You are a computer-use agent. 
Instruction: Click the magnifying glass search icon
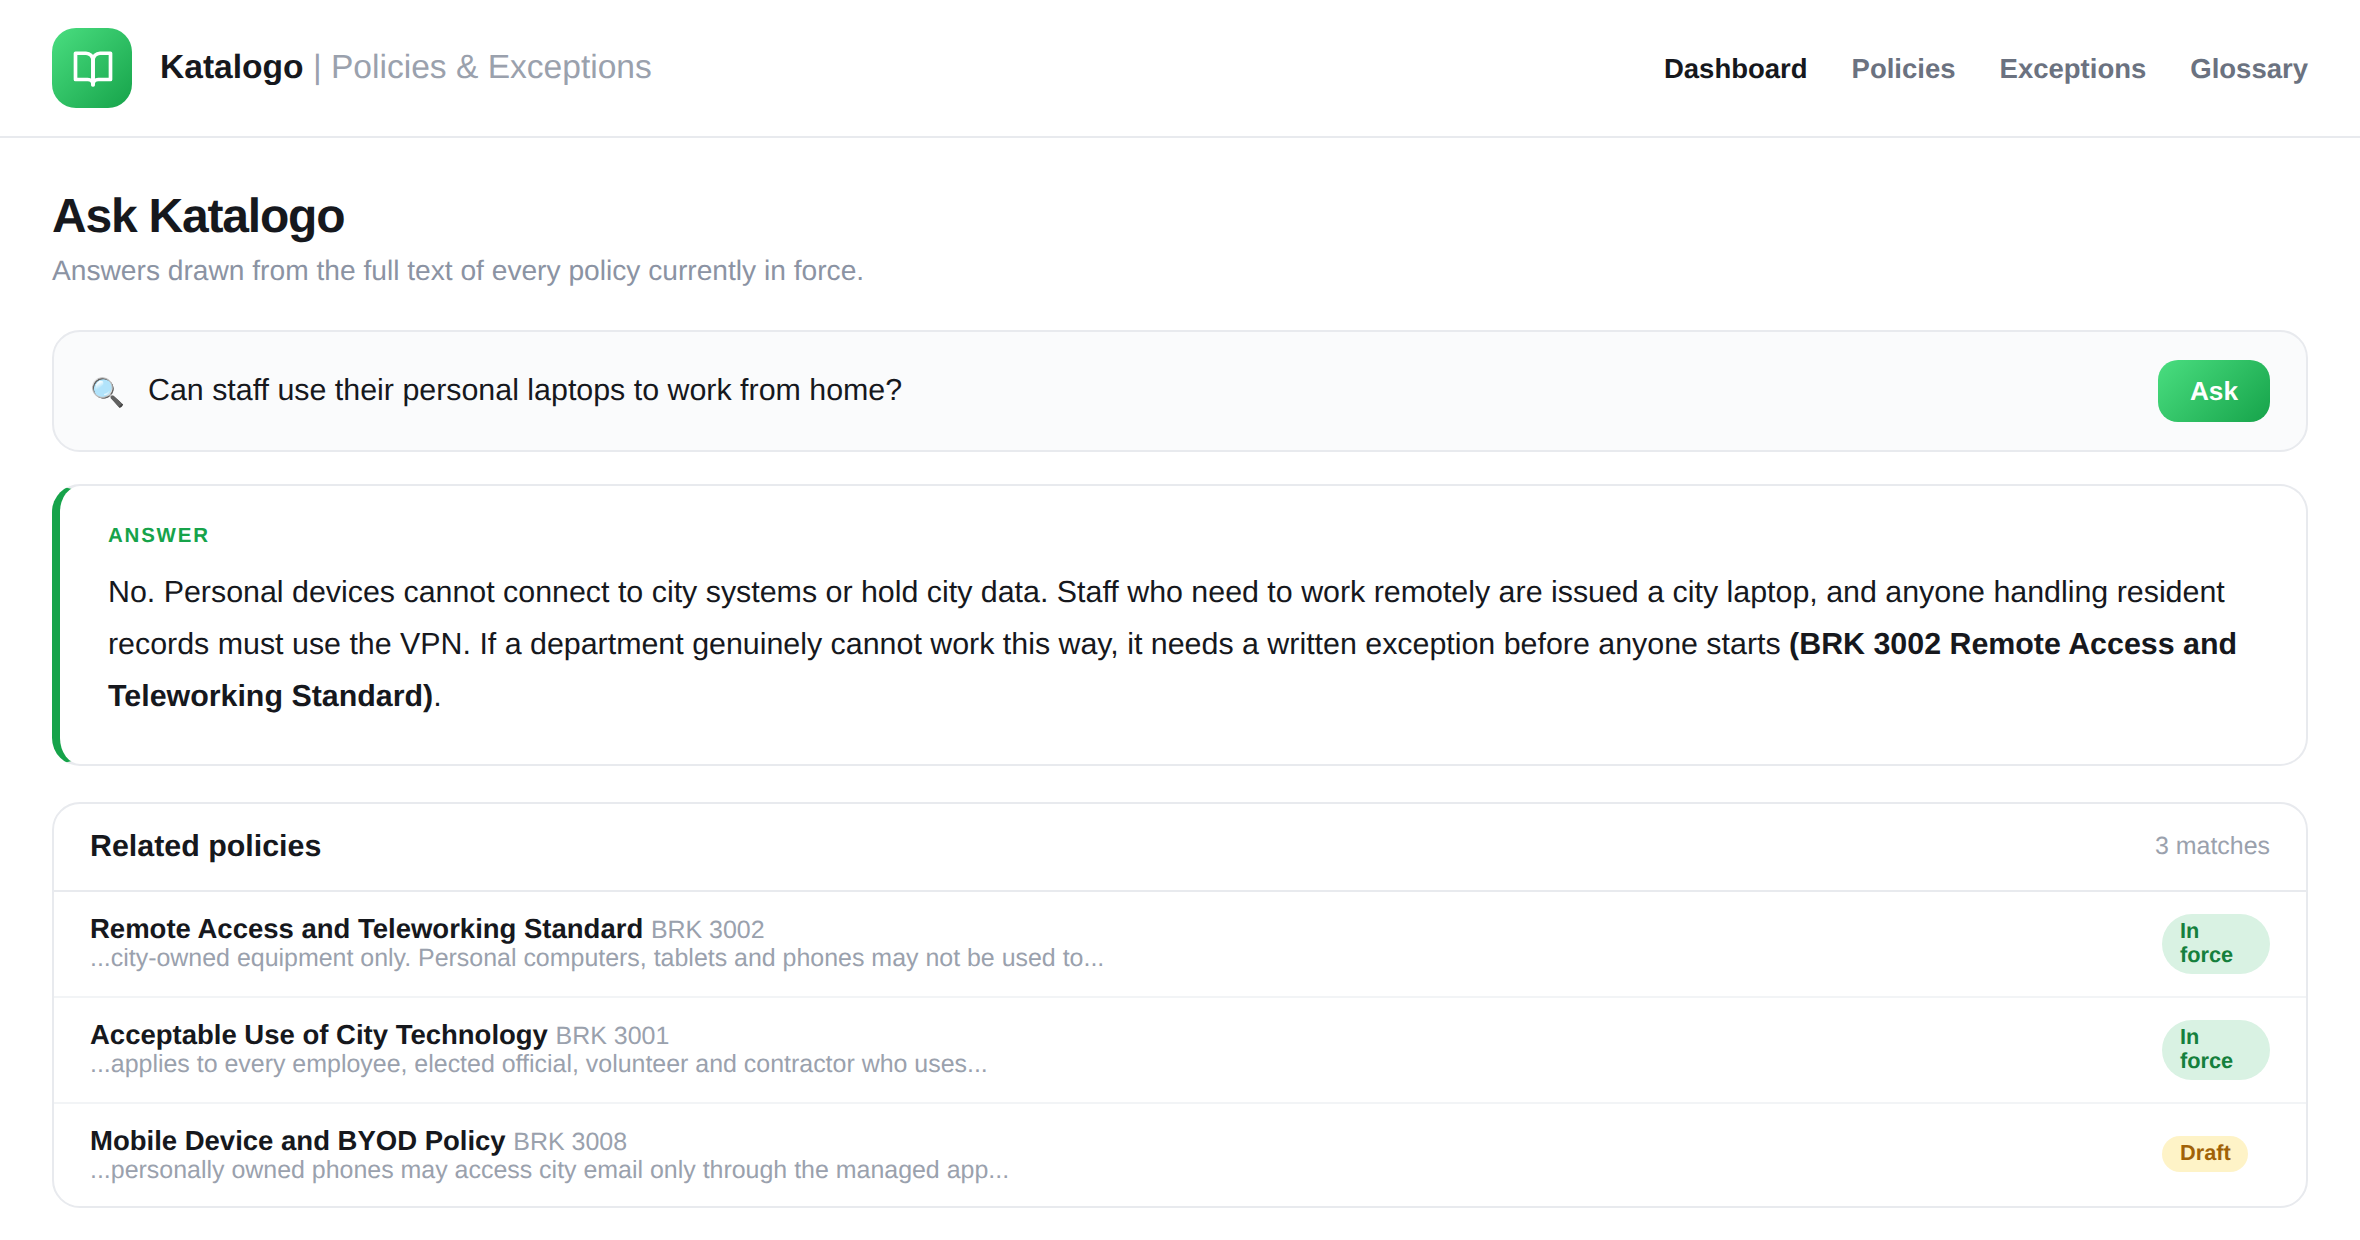click(x=107, y=391)
